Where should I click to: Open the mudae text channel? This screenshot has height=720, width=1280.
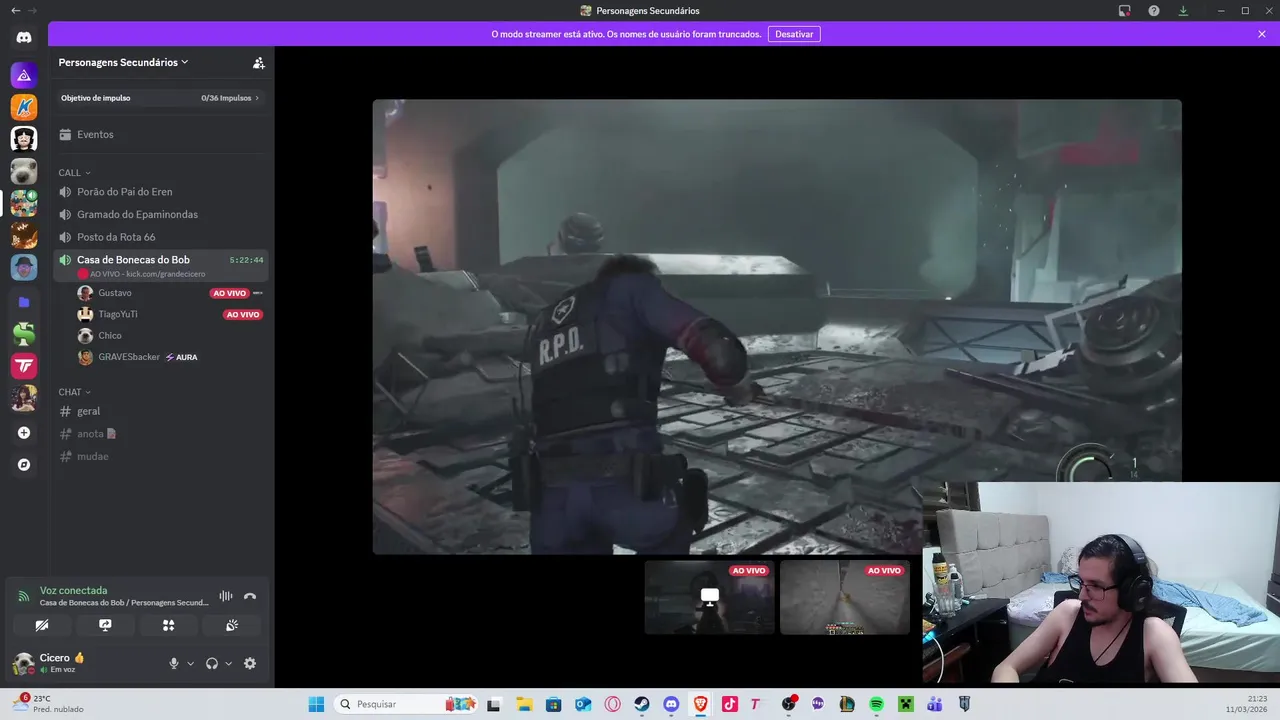pyautogui.click(x=161, y=456)
